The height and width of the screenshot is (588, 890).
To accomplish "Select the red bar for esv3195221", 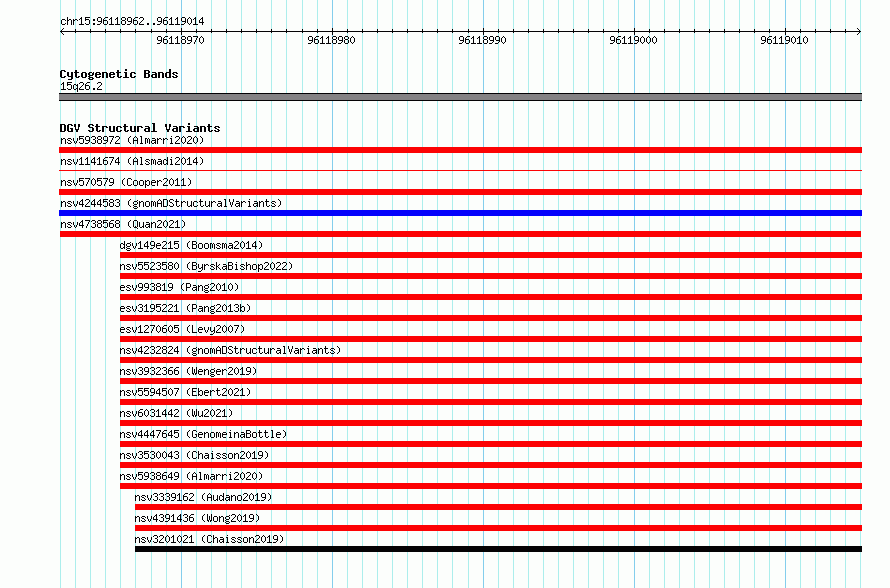I will tap(490, 318).
